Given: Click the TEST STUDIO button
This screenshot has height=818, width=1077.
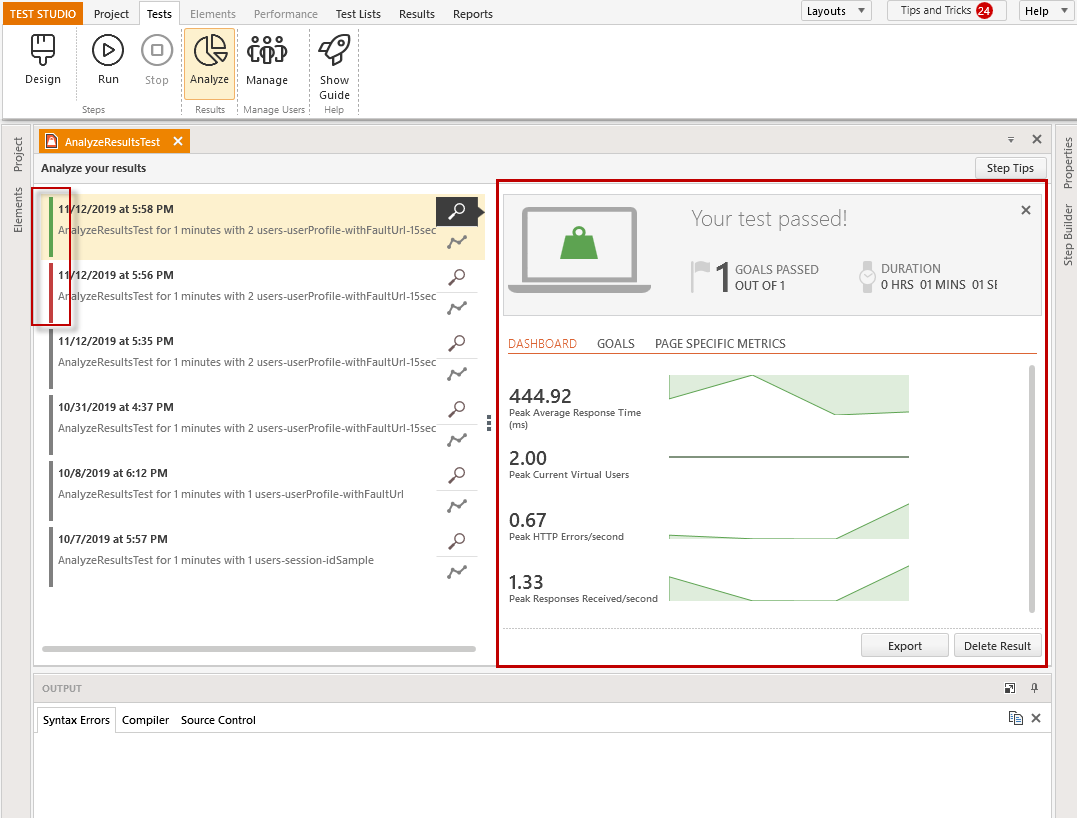Looking at the screenshot, I should coord(43,14).
